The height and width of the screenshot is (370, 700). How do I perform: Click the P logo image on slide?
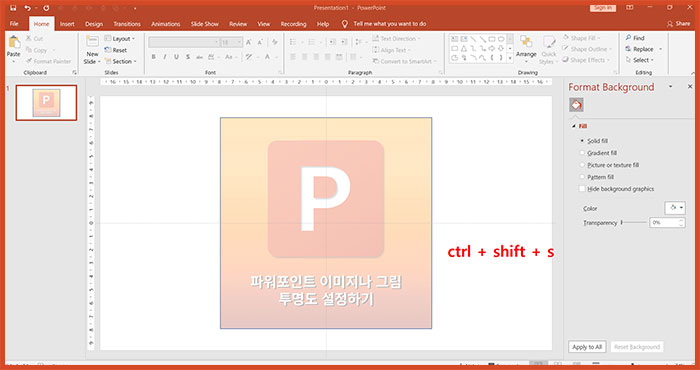click(x=325, y=199)
